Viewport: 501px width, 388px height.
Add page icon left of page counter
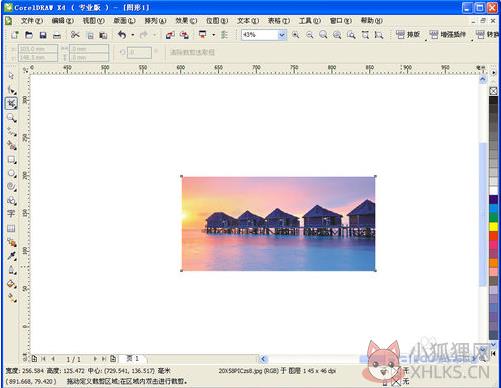pyautogui.click(x=34, y=359)
